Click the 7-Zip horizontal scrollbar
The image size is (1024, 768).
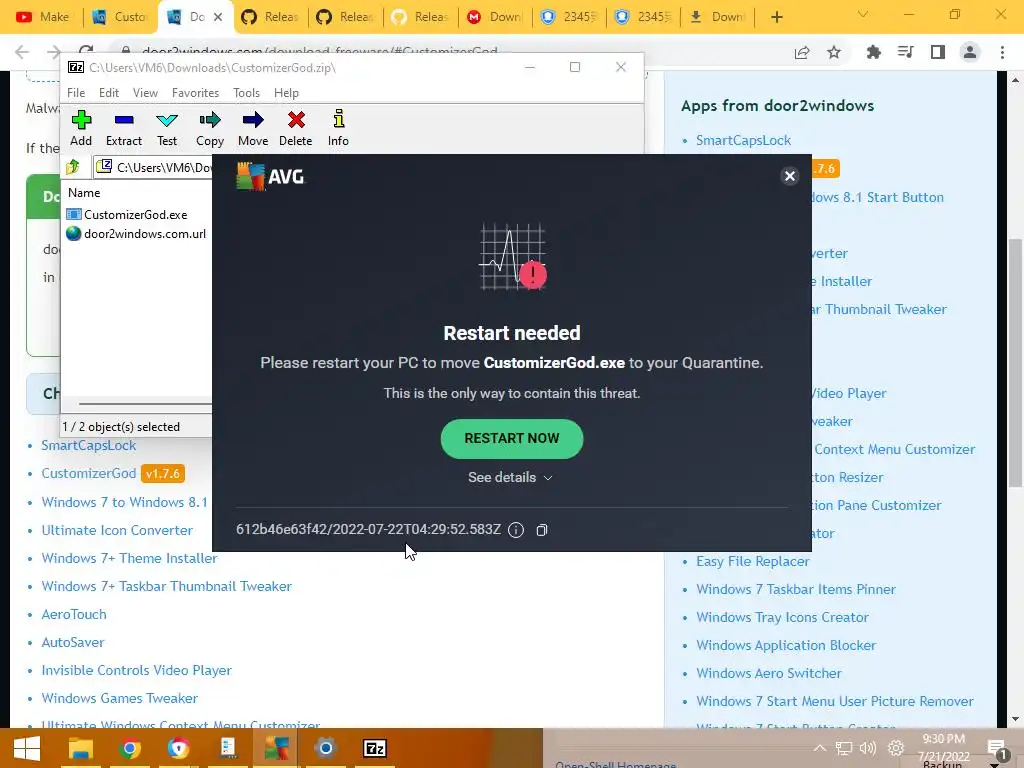[145, 404]
